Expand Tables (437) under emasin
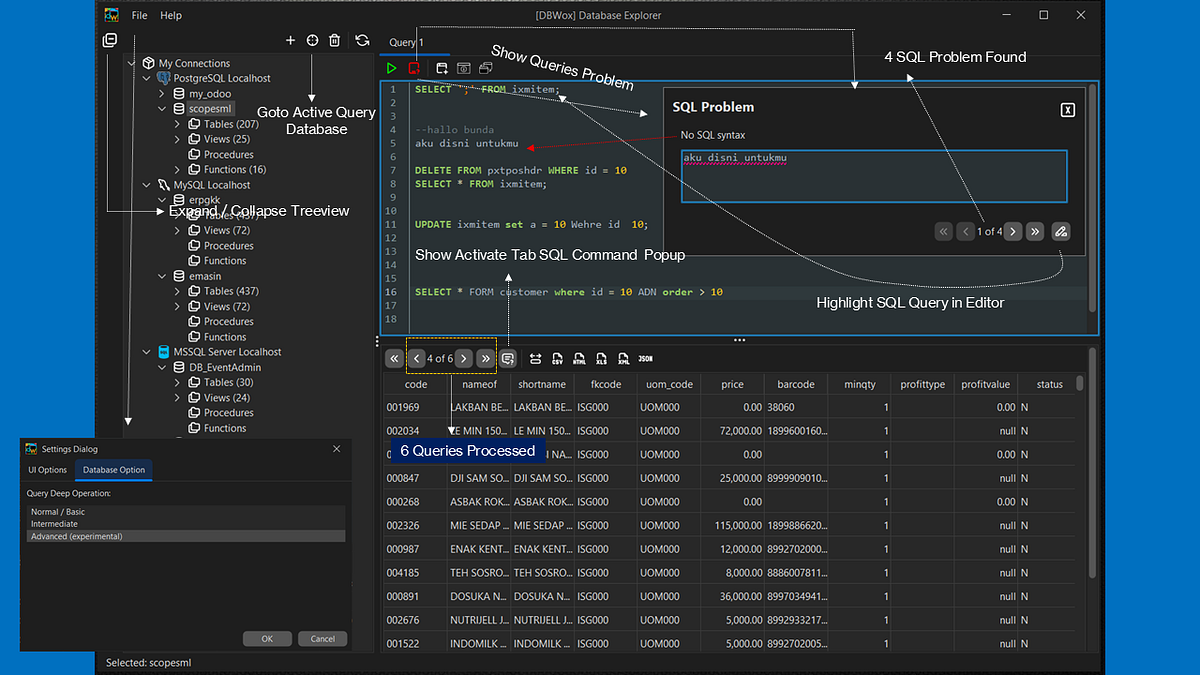Image resolution: width=1200 pixels, height=675 pixels. pos(178,291)
